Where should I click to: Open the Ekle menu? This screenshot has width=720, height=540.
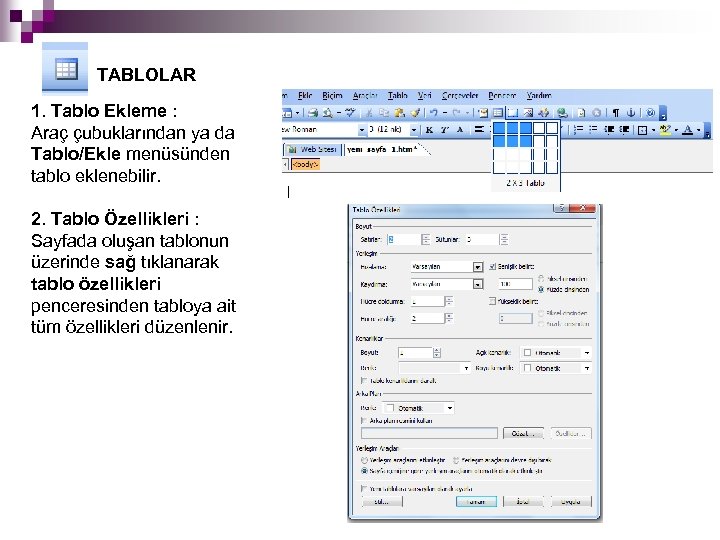point(305,96)
